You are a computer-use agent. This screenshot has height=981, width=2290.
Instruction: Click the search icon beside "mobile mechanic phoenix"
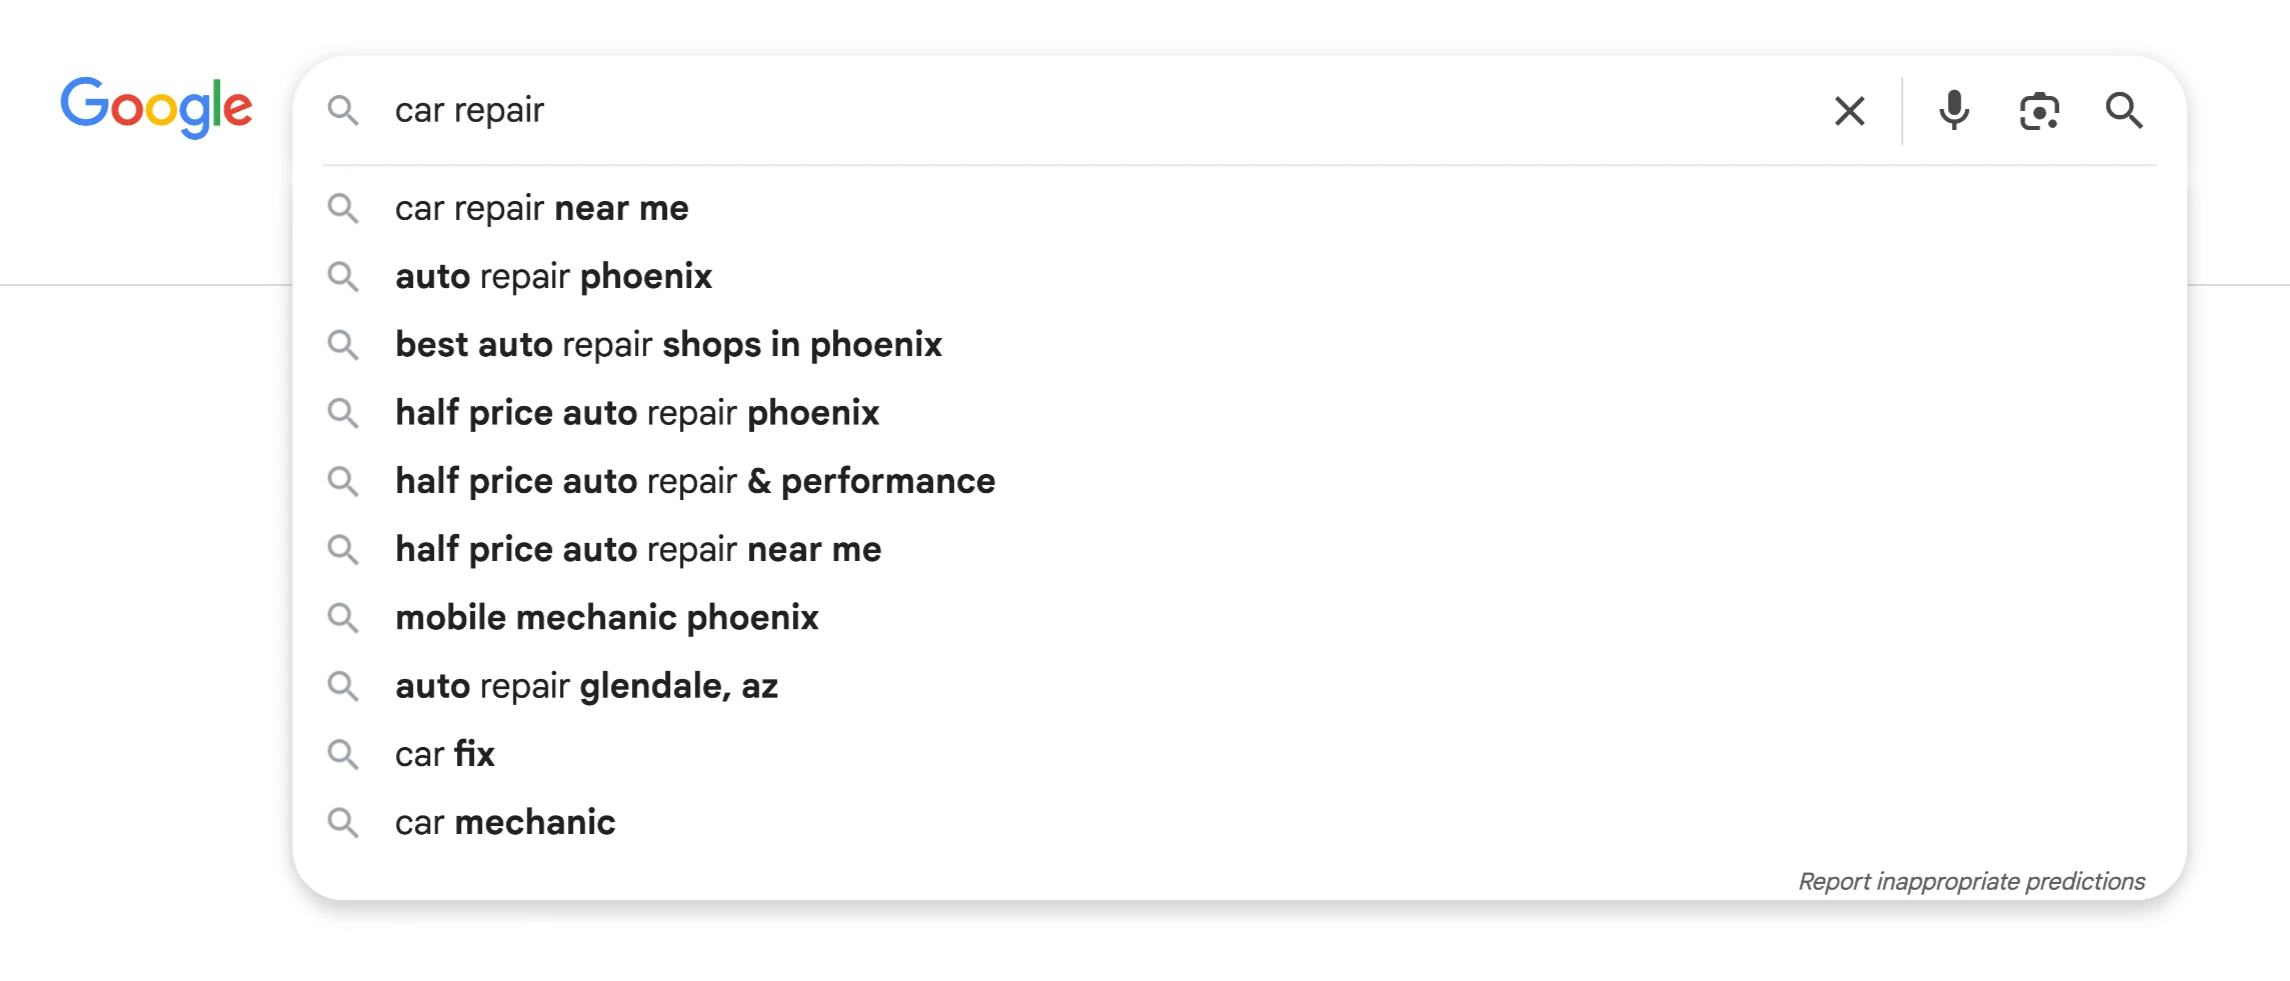tap(343, 617)
